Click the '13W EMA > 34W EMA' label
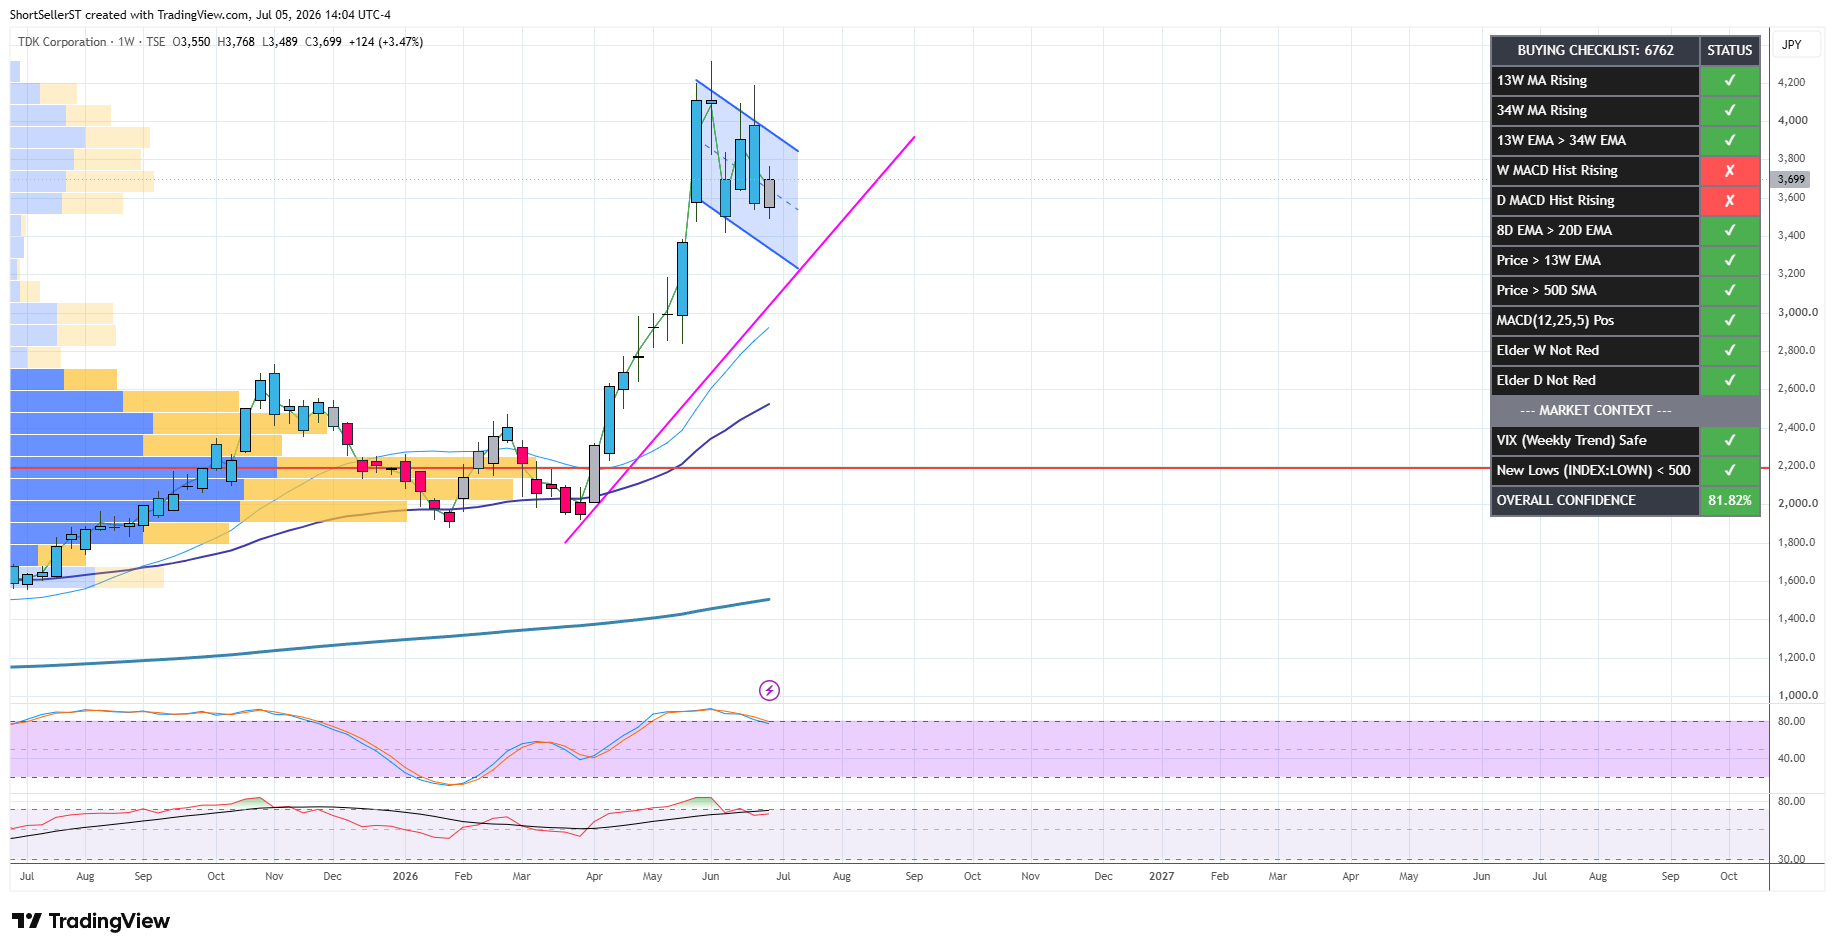The image size is (1835, 951). click(1561, 140)
